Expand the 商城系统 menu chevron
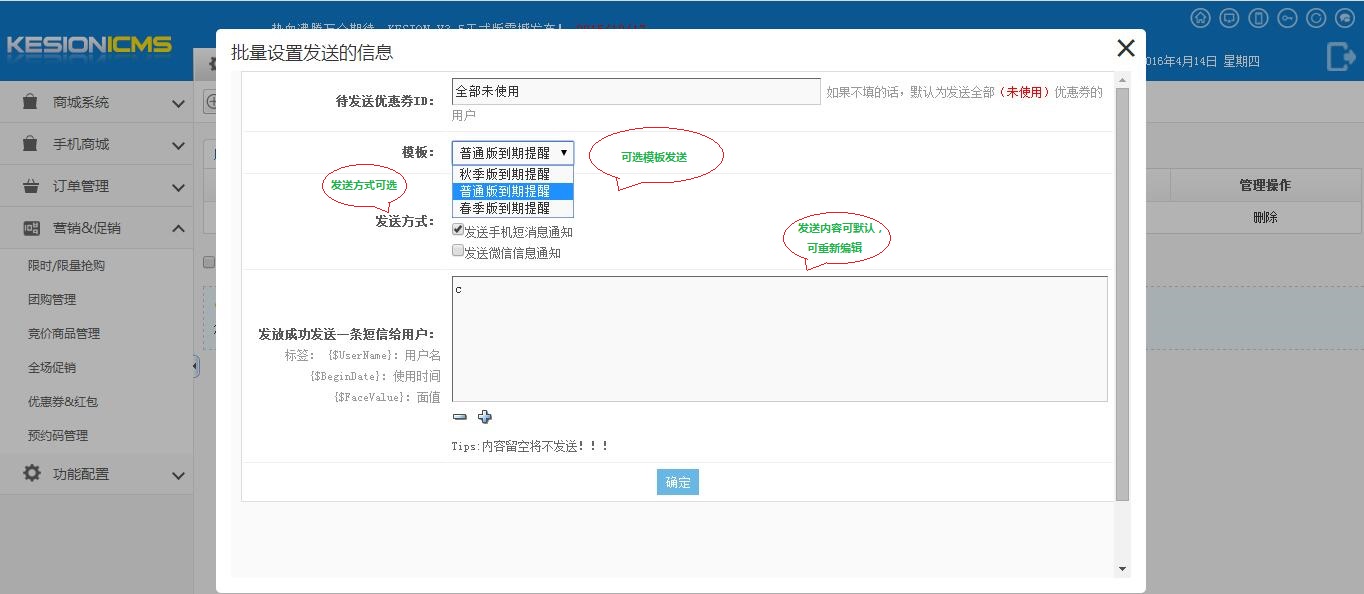The width and height of the screenshot is (1364, 594). [x=178, y=103]
